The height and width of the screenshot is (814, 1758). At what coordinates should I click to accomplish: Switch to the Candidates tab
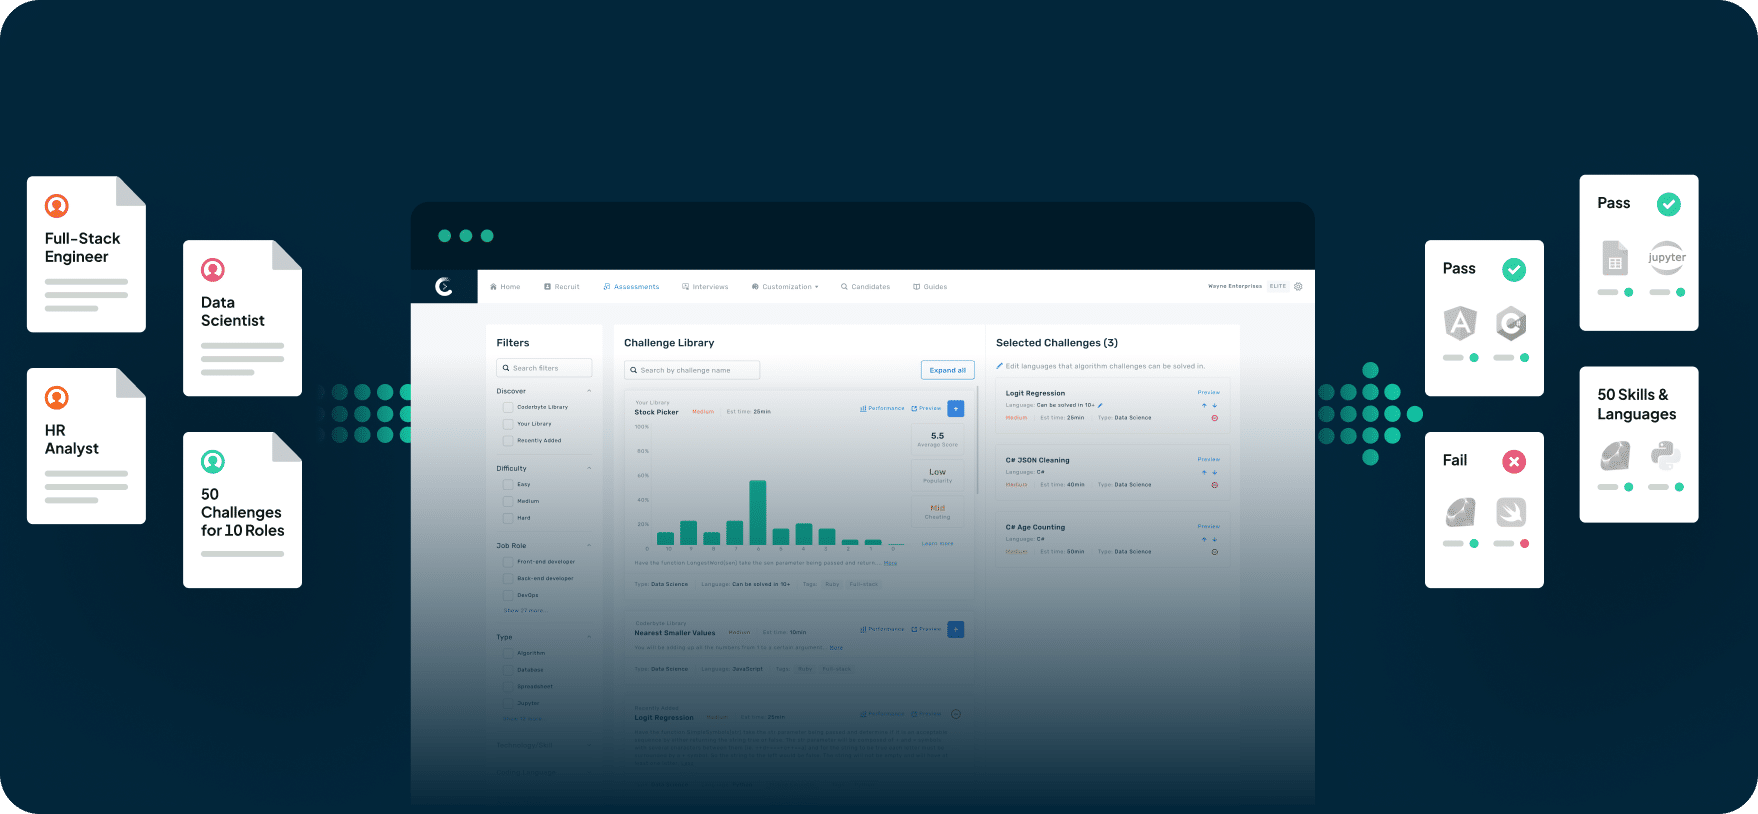[x=865, y=287]
